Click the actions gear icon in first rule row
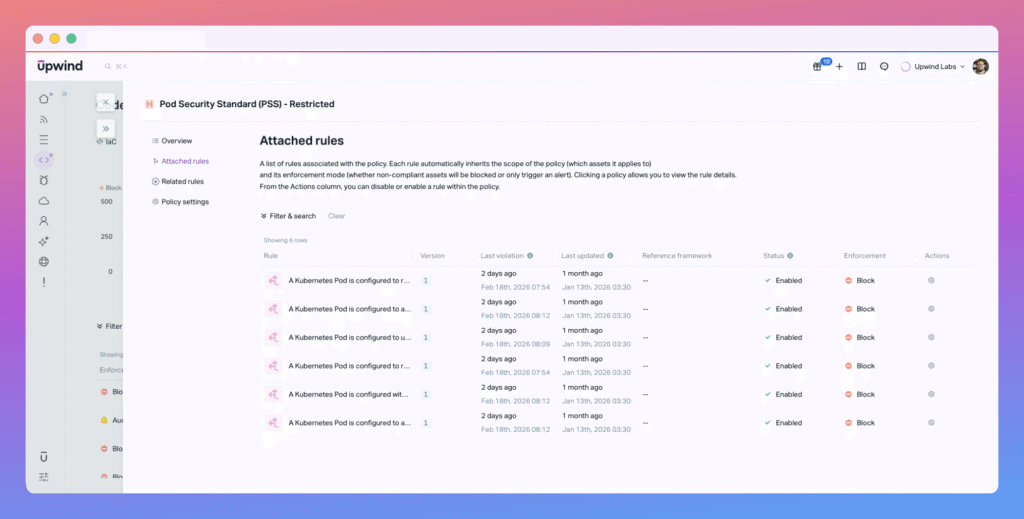1024x519 pixels. [x=931, y=281]
